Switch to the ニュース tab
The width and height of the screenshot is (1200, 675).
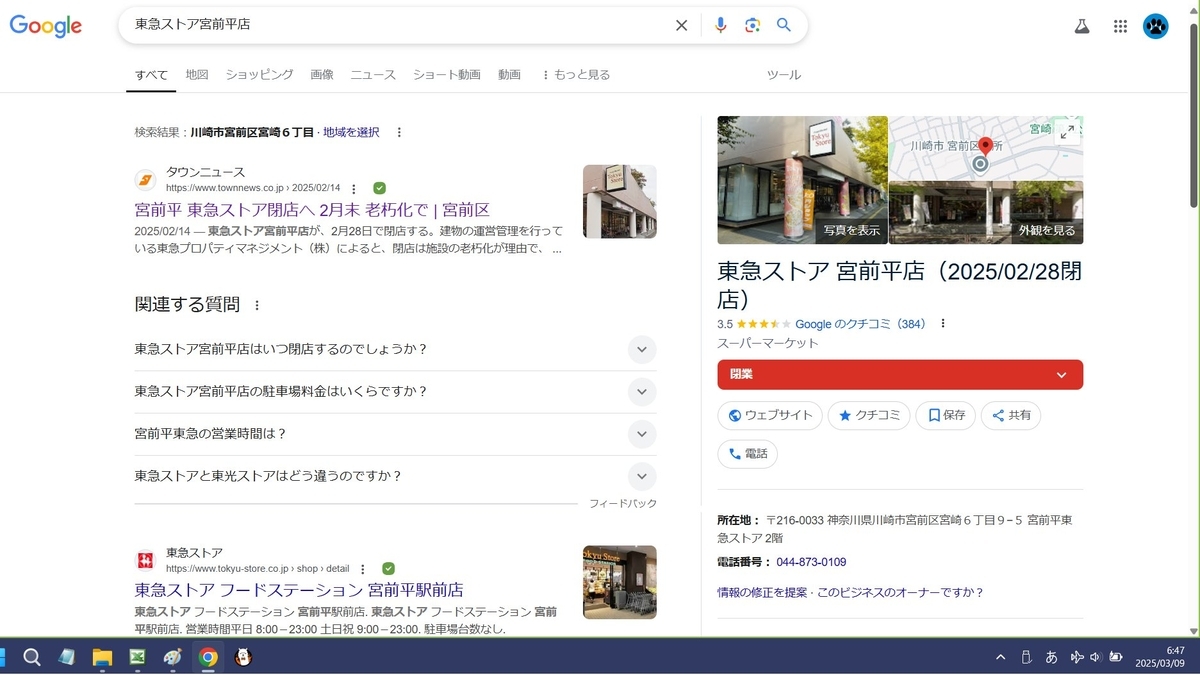[373, 75]
